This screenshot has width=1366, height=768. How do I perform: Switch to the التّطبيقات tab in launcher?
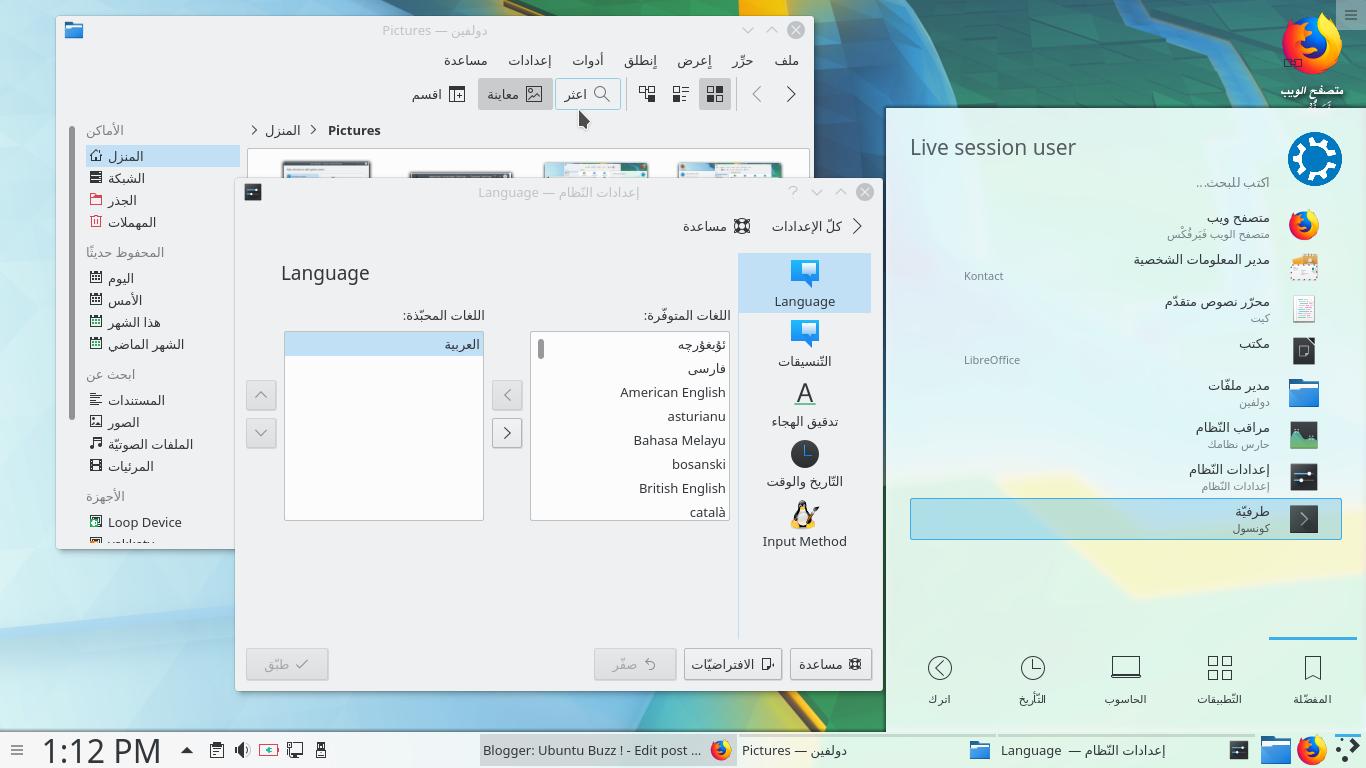tap(1220, 678)
